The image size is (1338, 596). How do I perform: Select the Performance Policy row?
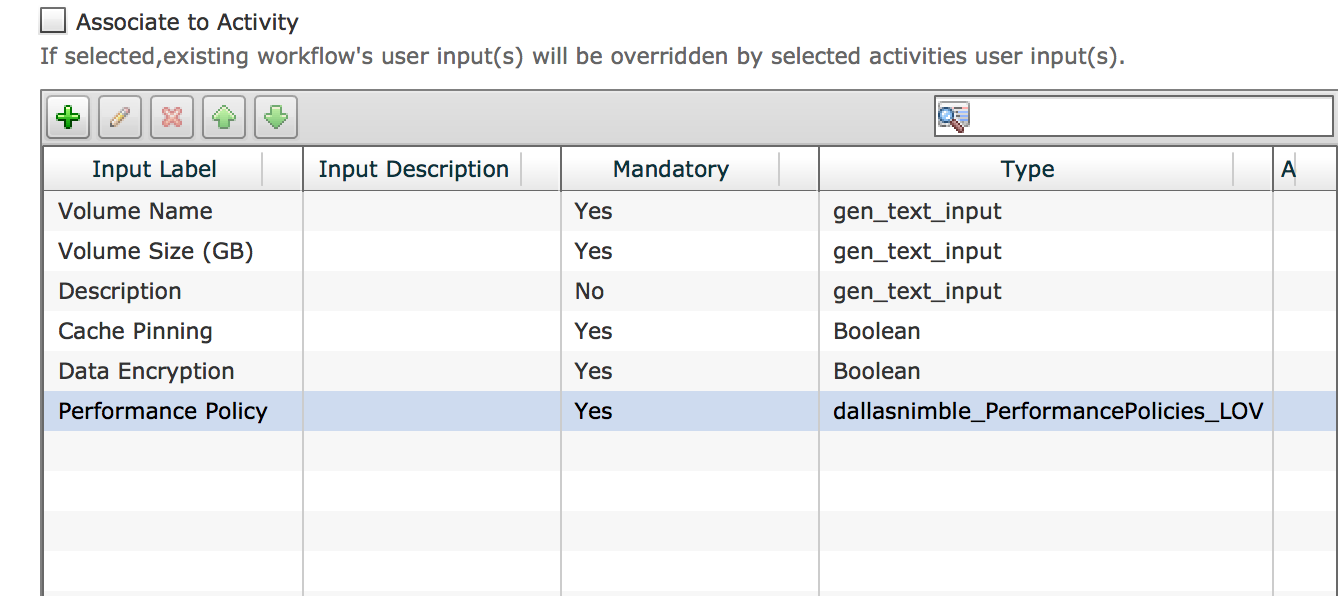(690, 411)
